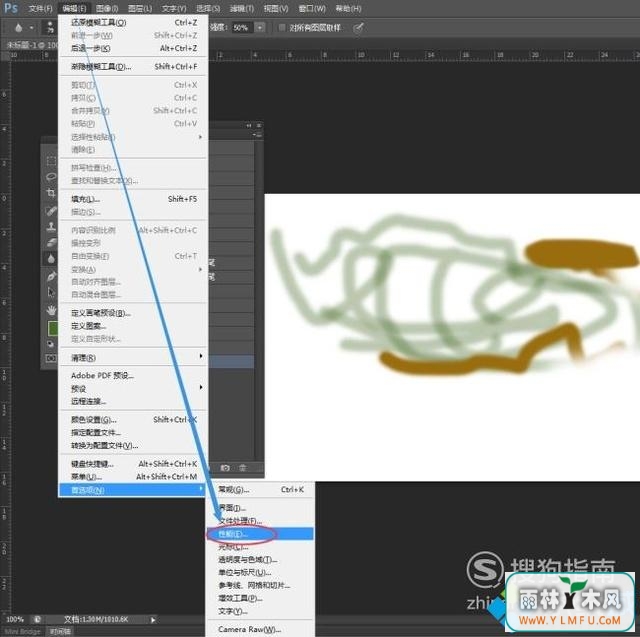Click the green foreground color swatch

[52, 328]
